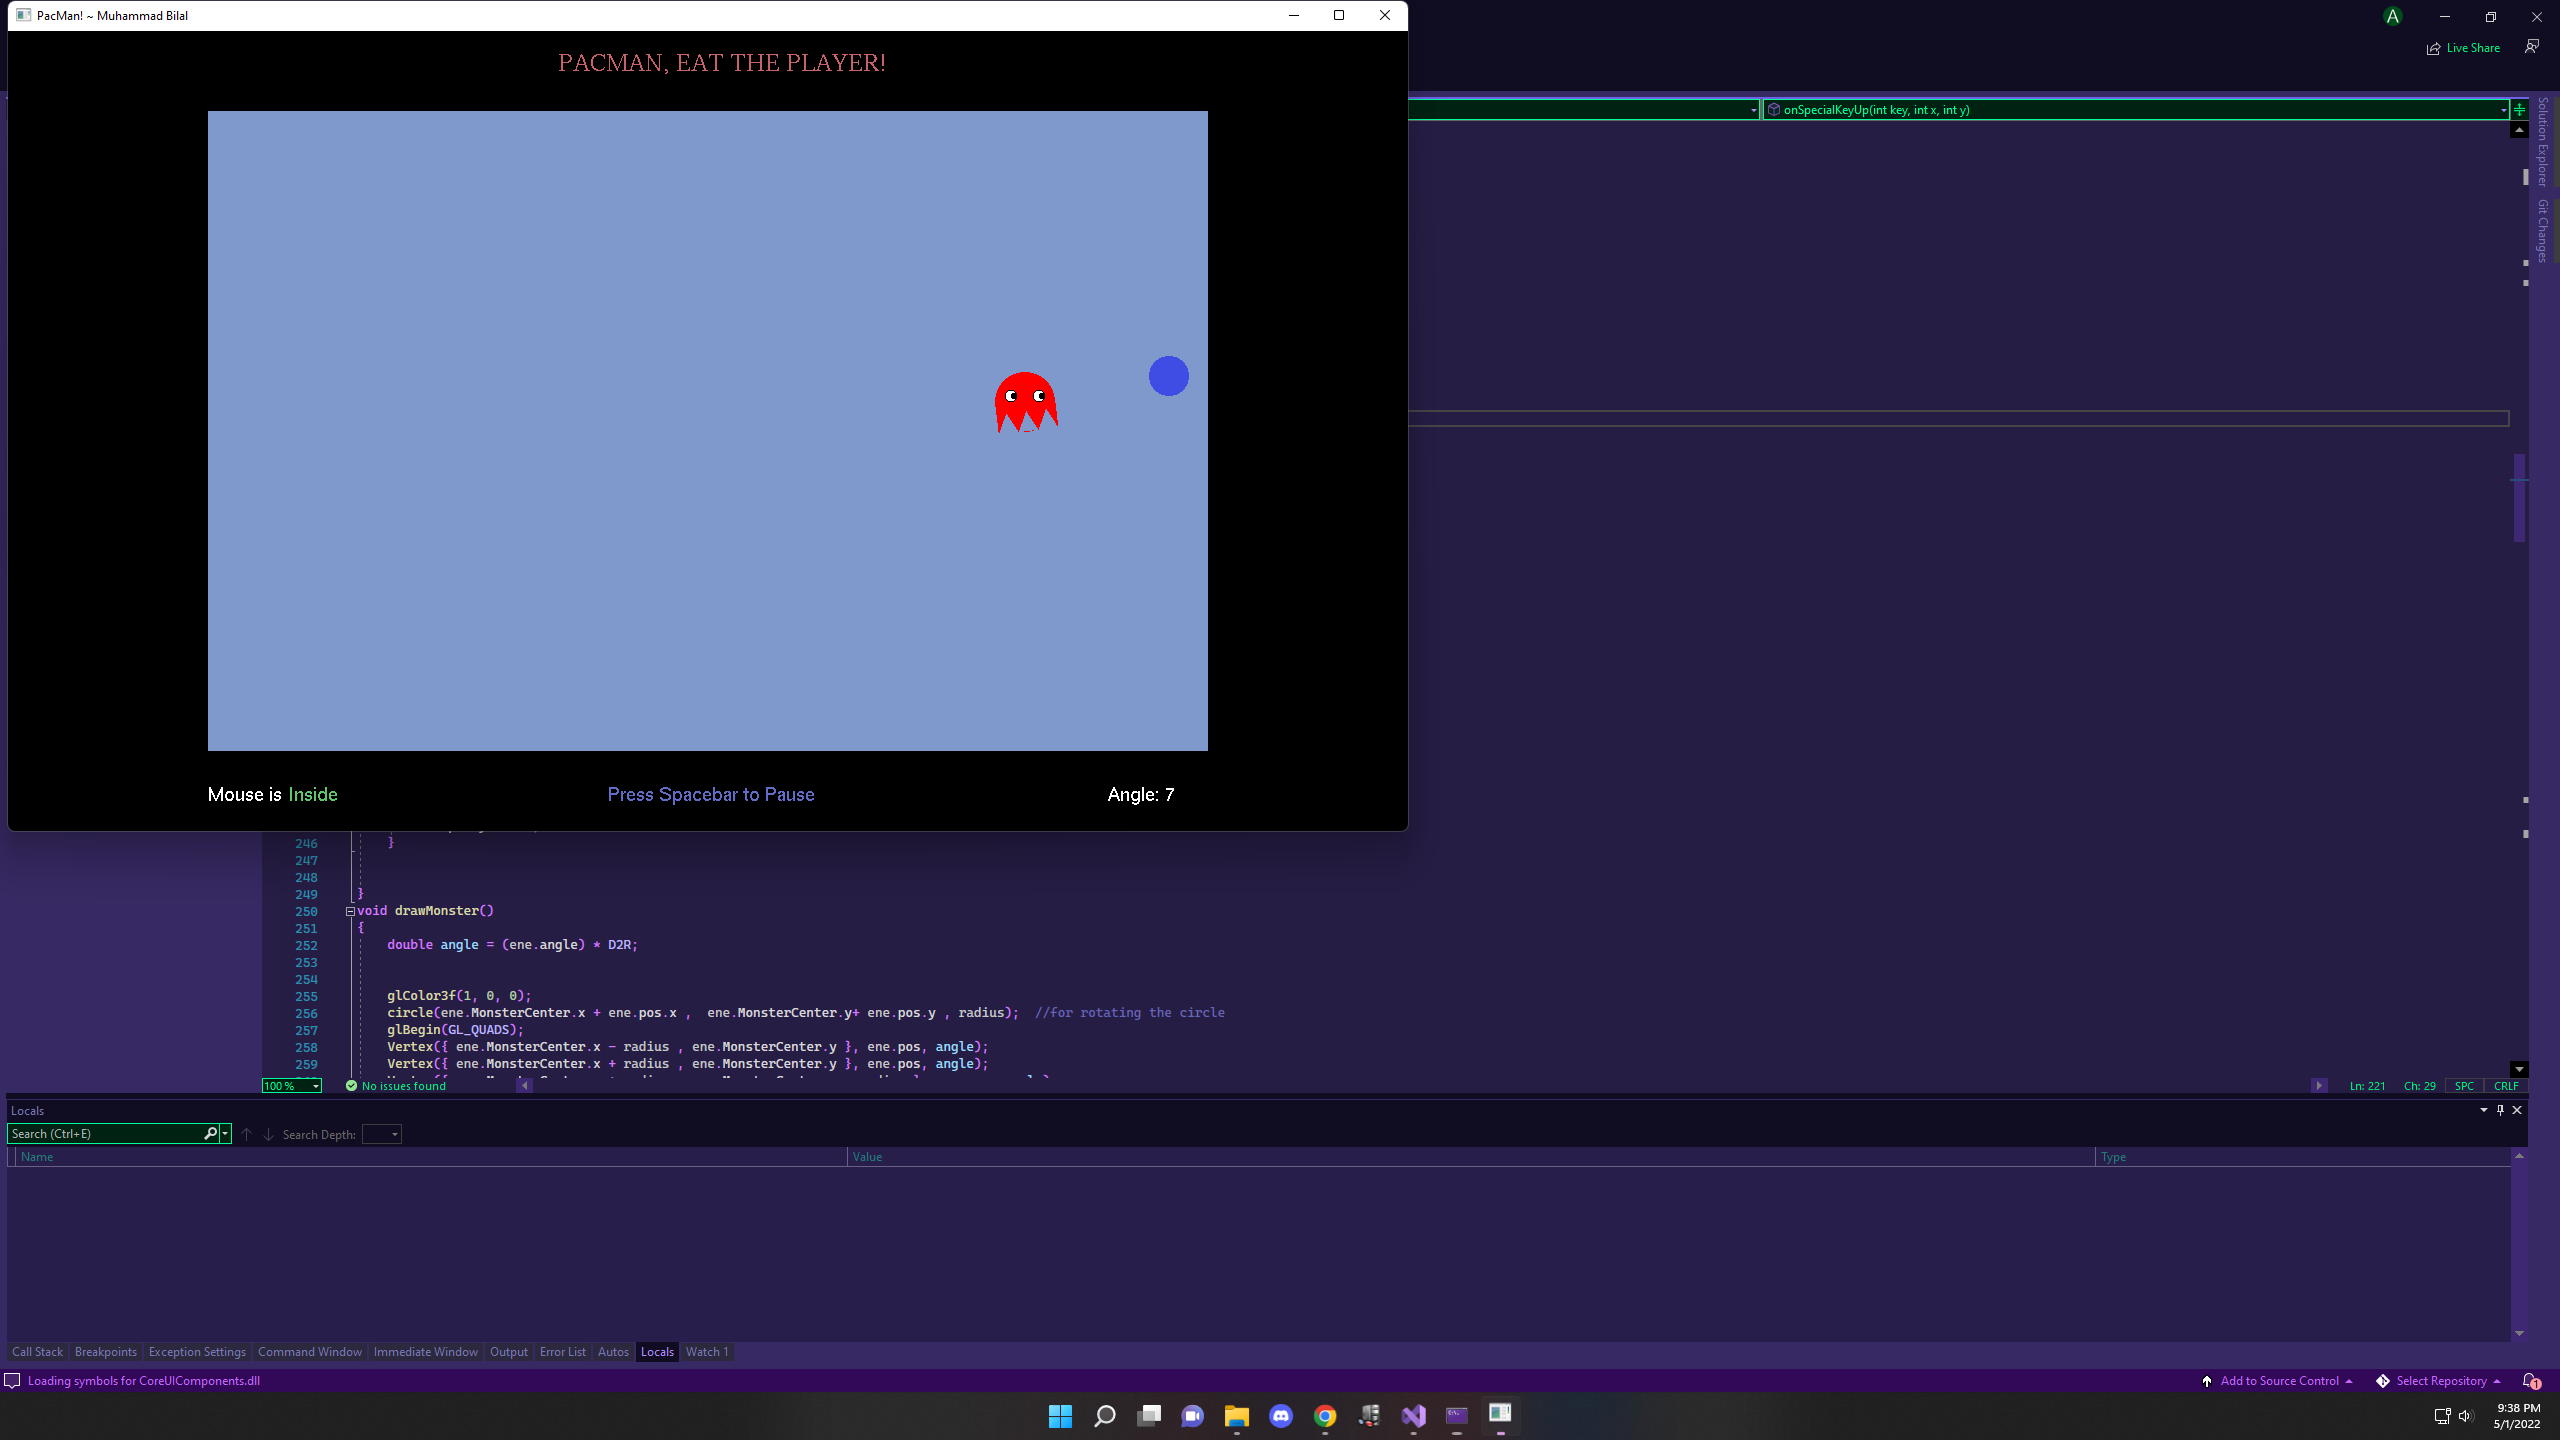Open the Git Changes side tab
The width and height of the screenshot is (2560, 1440).
(2543, 230)
